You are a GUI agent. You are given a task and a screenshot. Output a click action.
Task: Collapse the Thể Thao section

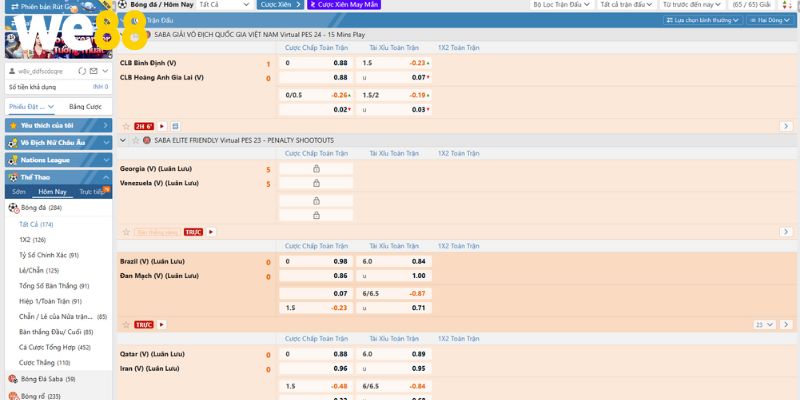tap(104, 175)
